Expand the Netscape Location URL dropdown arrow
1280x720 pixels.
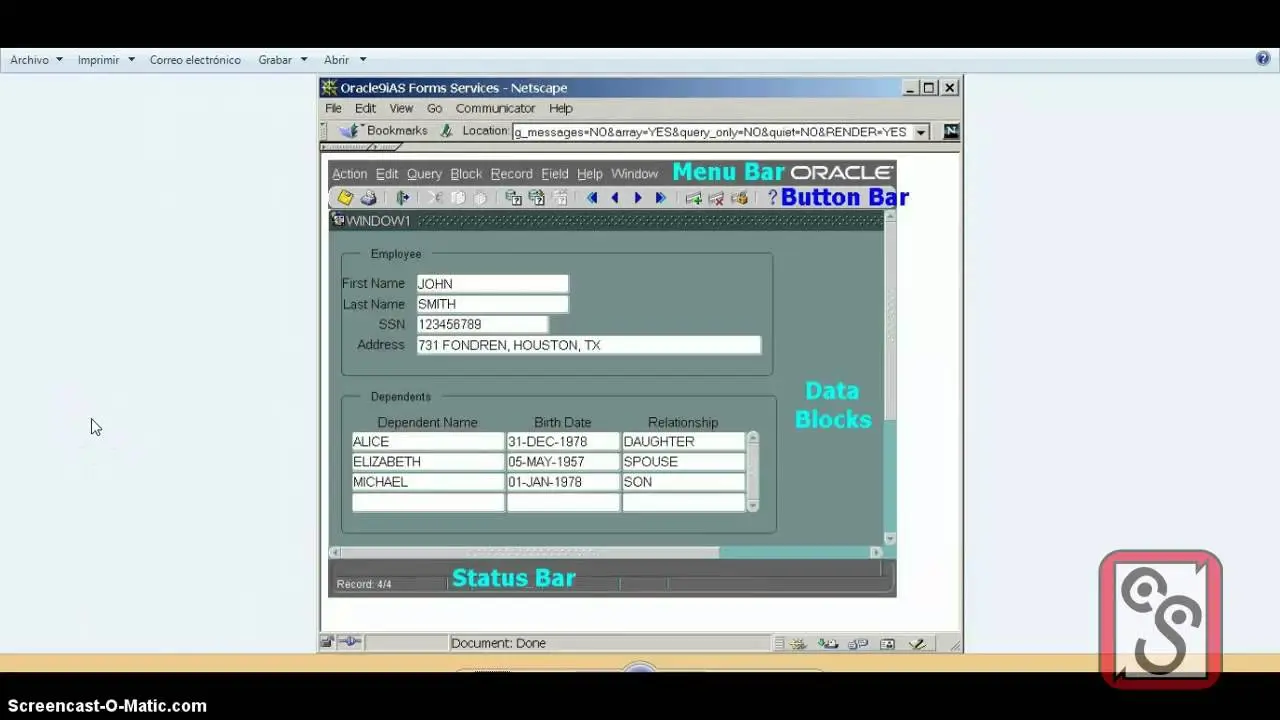coord(921,132)
